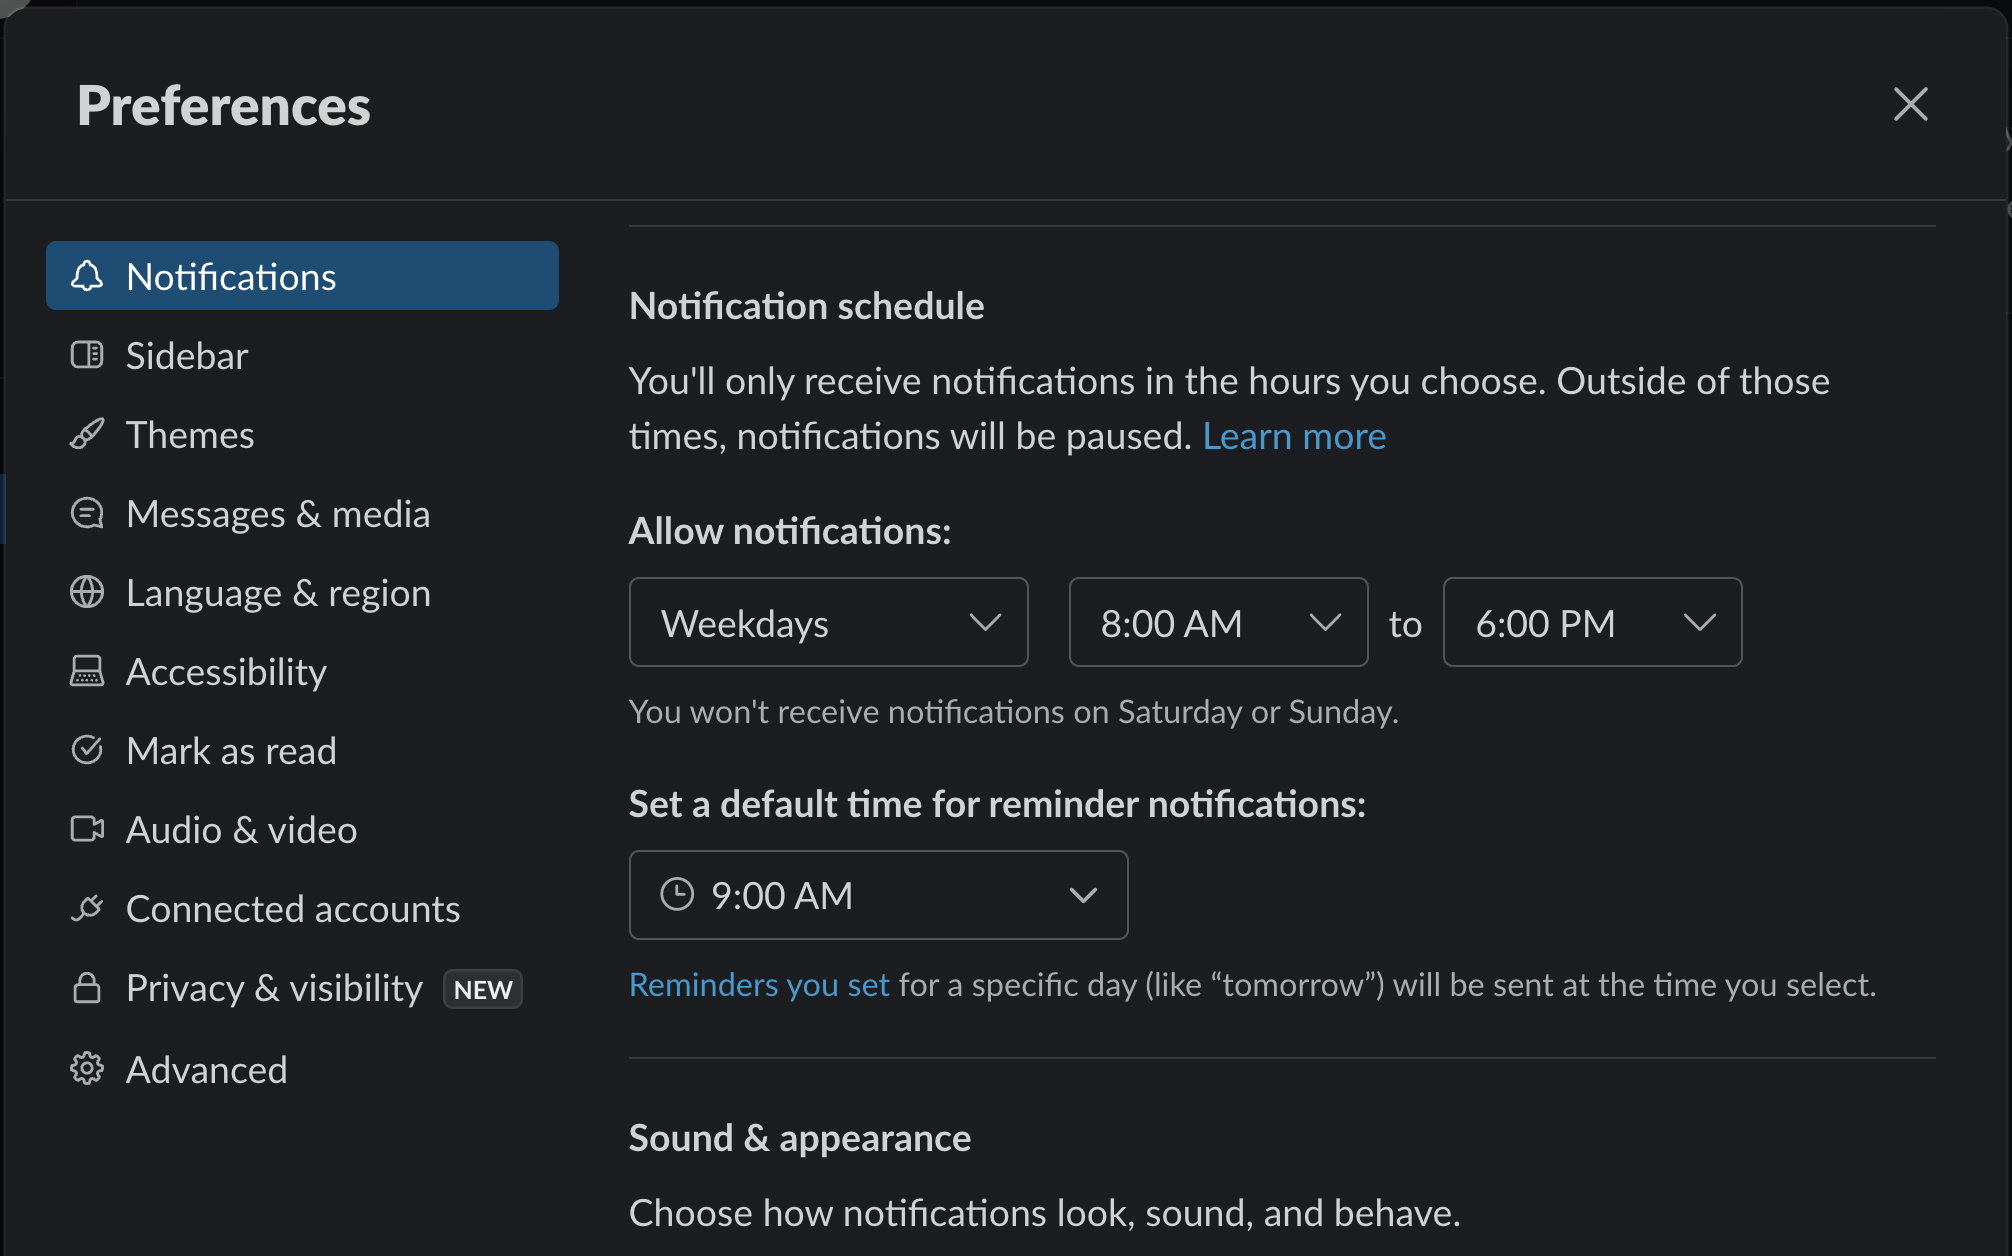Click the Mark as read checkmark icon
Viewport: 2012px width, 1256px height.
coord(87,750)
